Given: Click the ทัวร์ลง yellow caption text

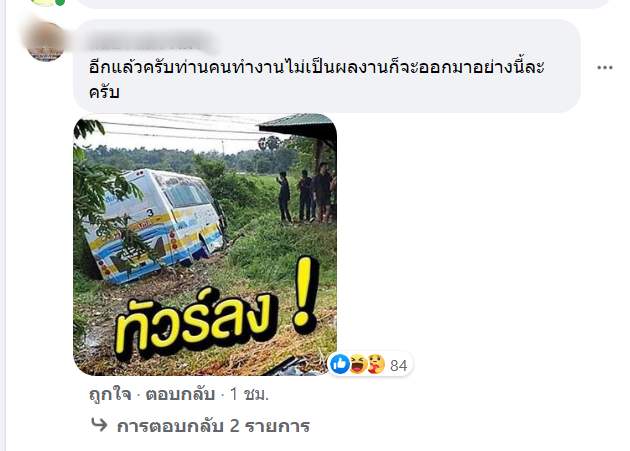Looking at the screenshot, I should 196,323.
